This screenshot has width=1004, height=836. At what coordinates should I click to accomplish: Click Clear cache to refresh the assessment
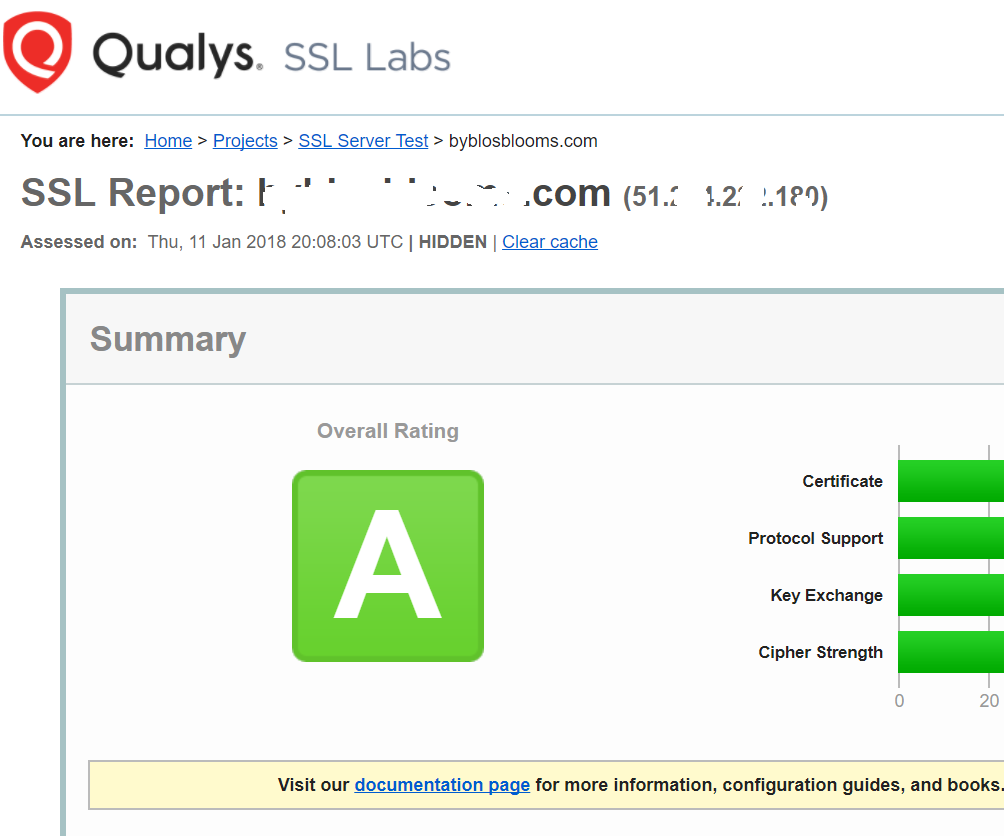pos(549,242)
